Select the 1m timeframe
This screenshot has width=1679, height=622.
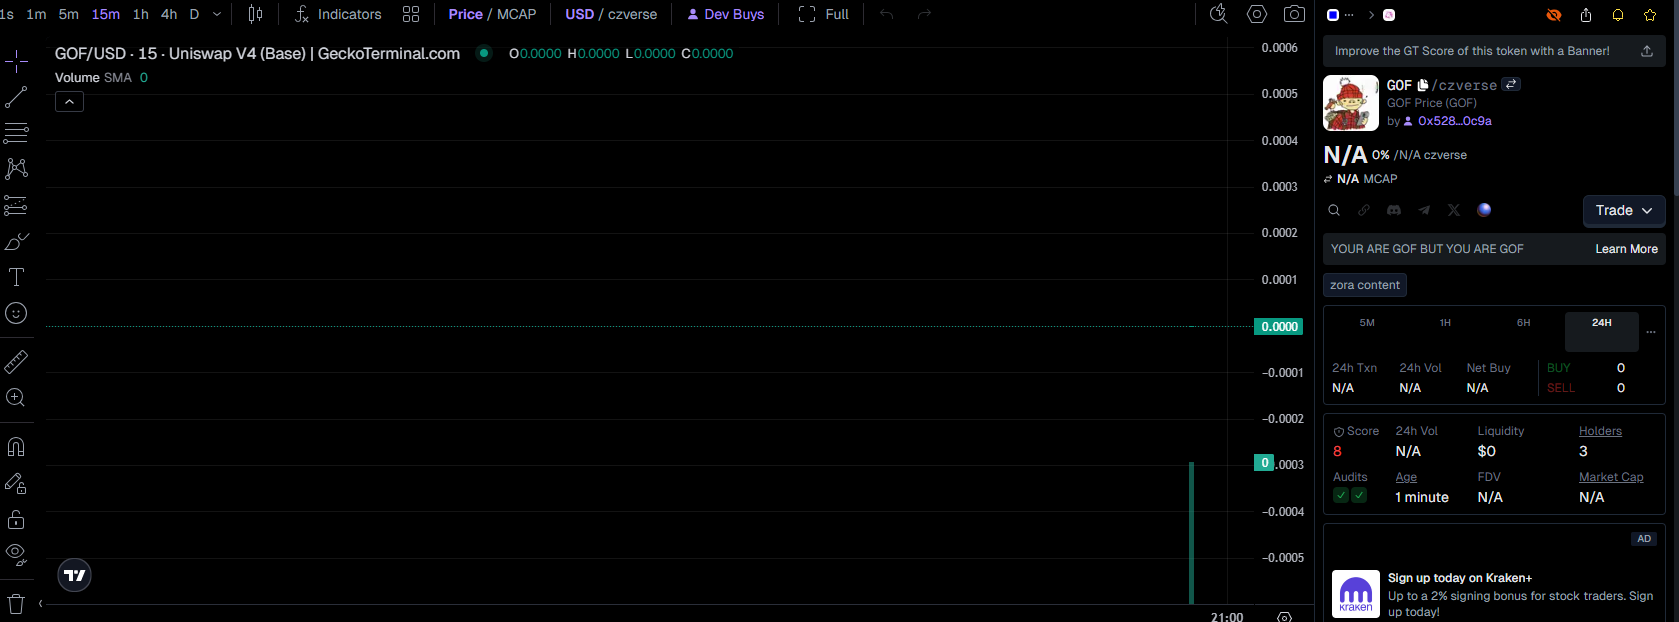[36, 14]
